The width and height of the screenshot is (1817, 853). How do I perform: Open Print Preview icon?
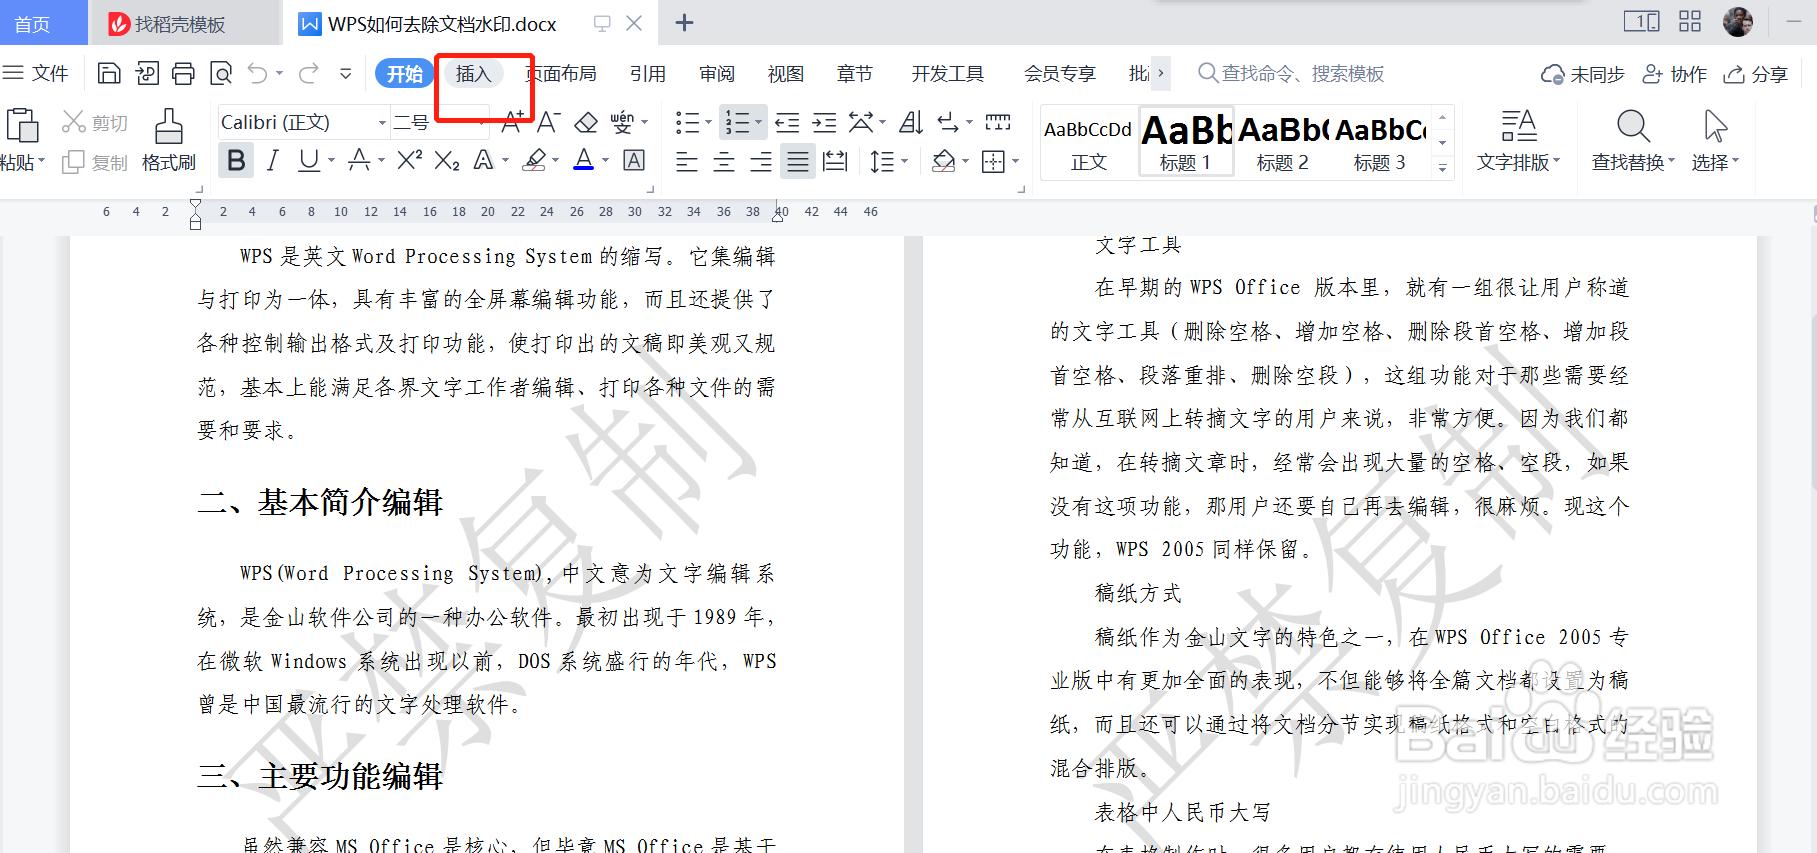(x=220, y=73)
